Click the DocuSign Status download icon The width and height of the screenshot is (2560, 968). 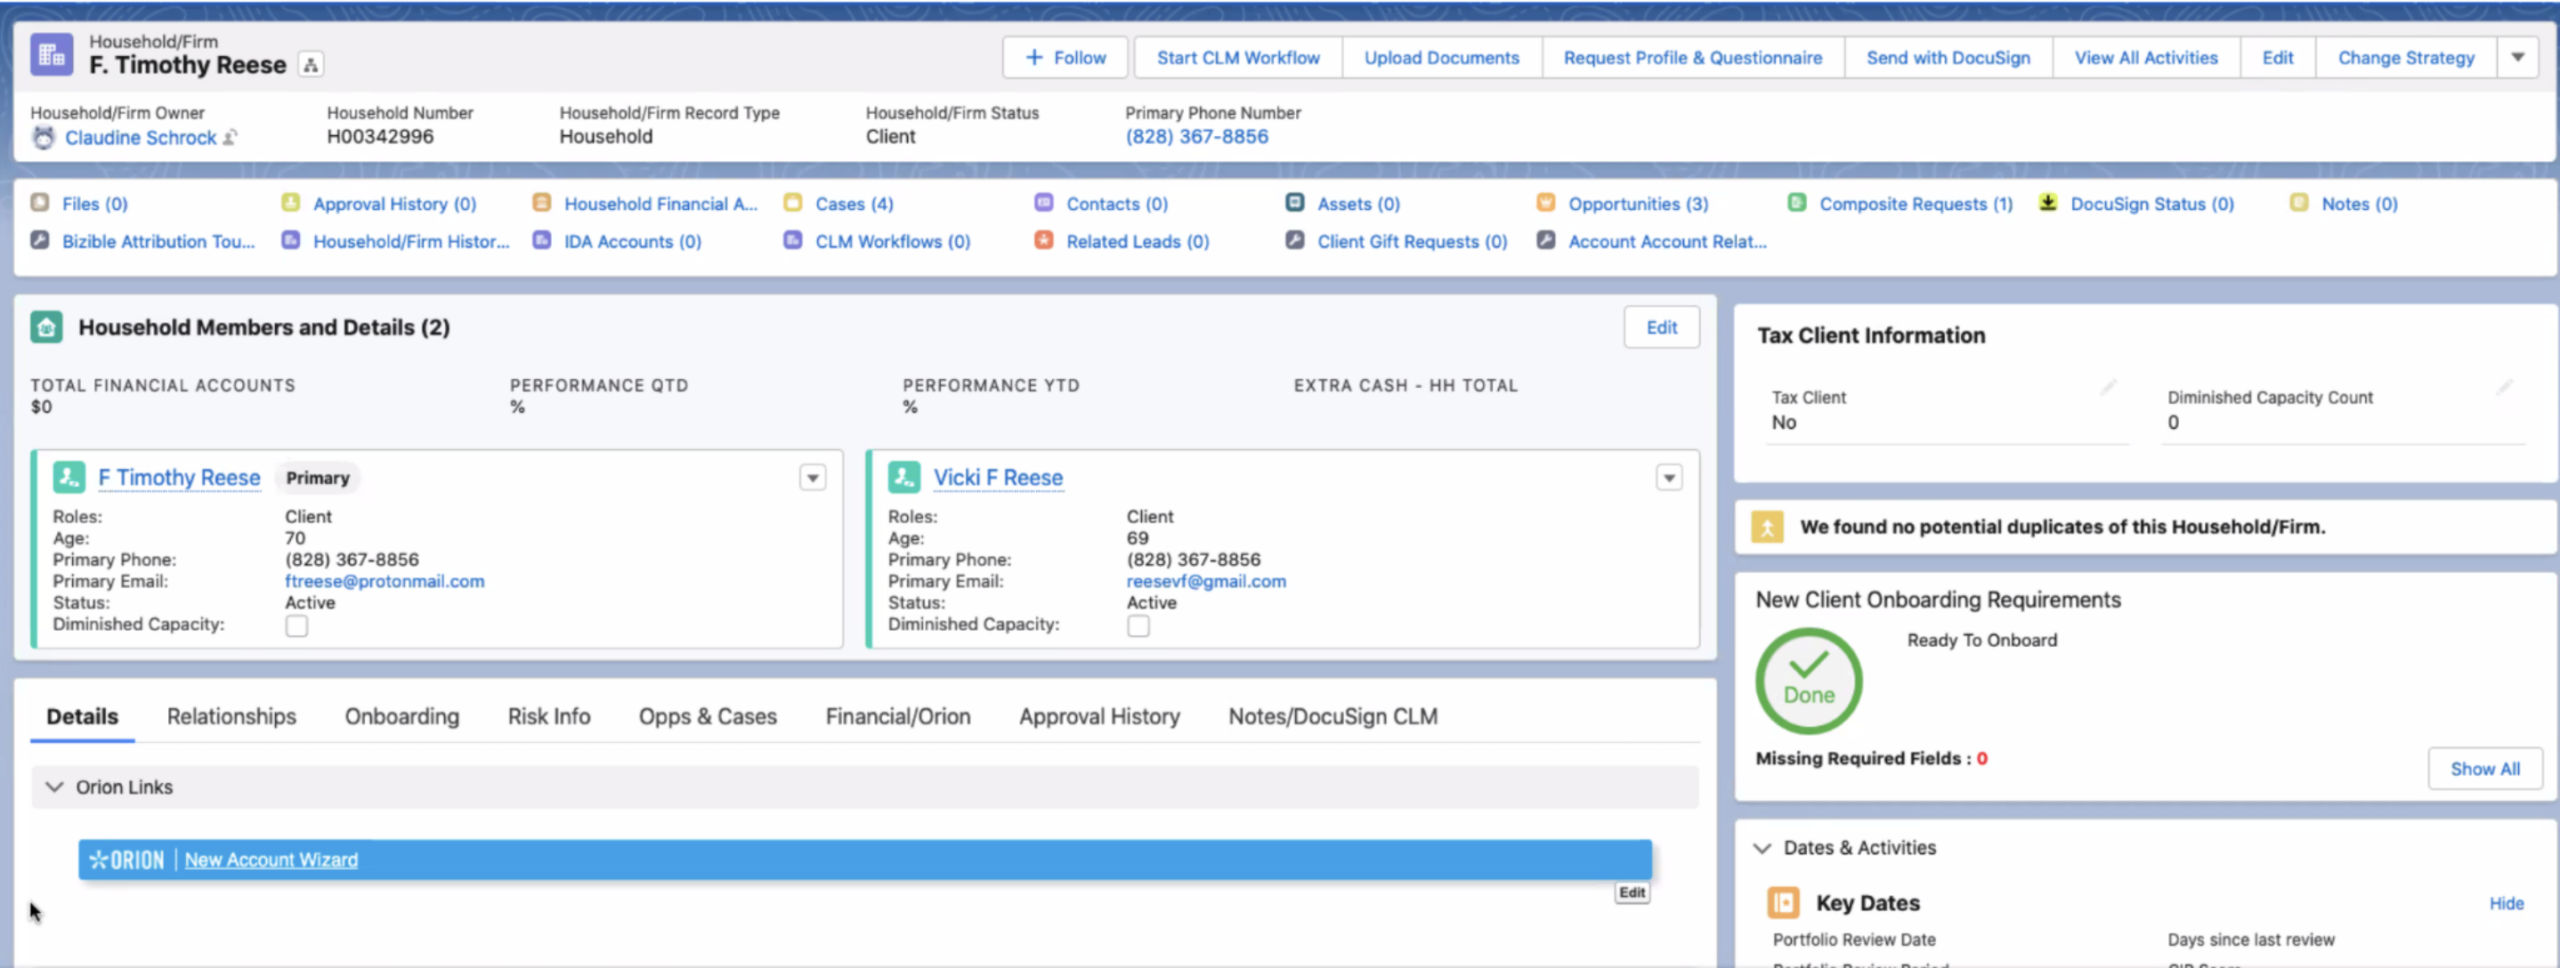pos(2048,203)
